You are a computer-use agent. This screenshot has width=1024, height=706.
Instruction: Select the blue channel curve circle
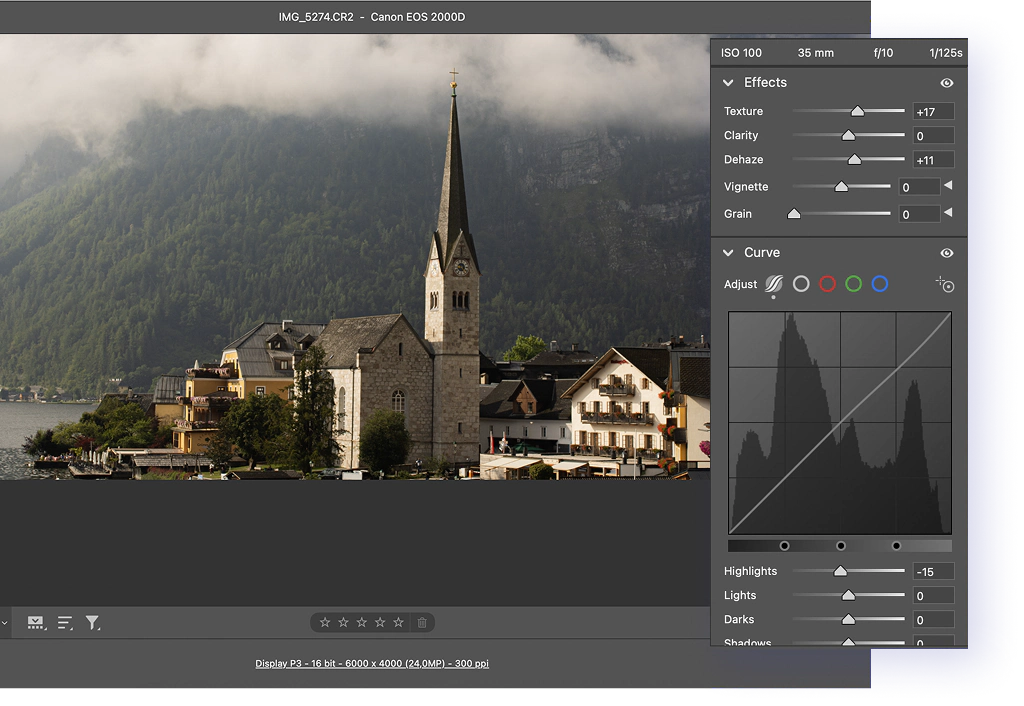click(879, 284)
